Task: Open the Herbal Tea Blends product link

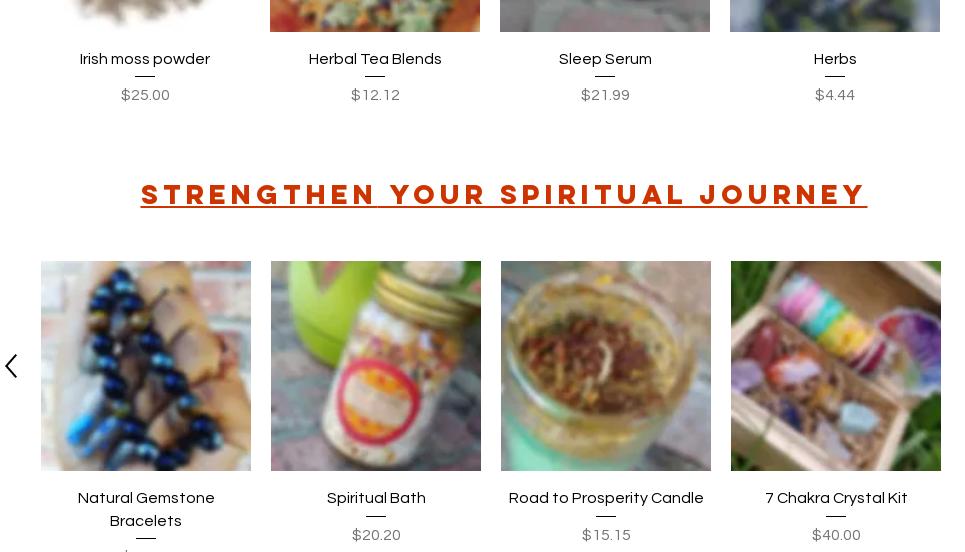Action: pyautogui.click(x=375, y=59)
